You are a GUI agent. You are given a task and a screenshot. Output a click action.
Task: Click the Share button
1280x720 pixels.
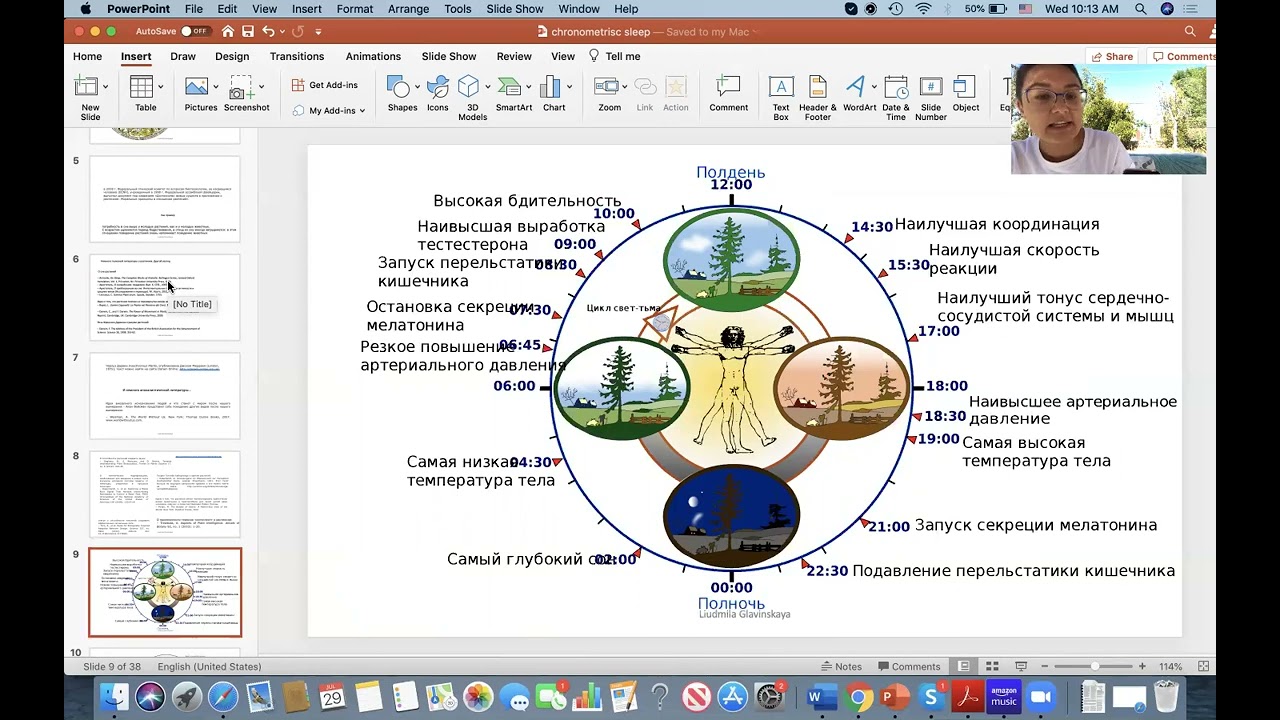point(1112,57)
